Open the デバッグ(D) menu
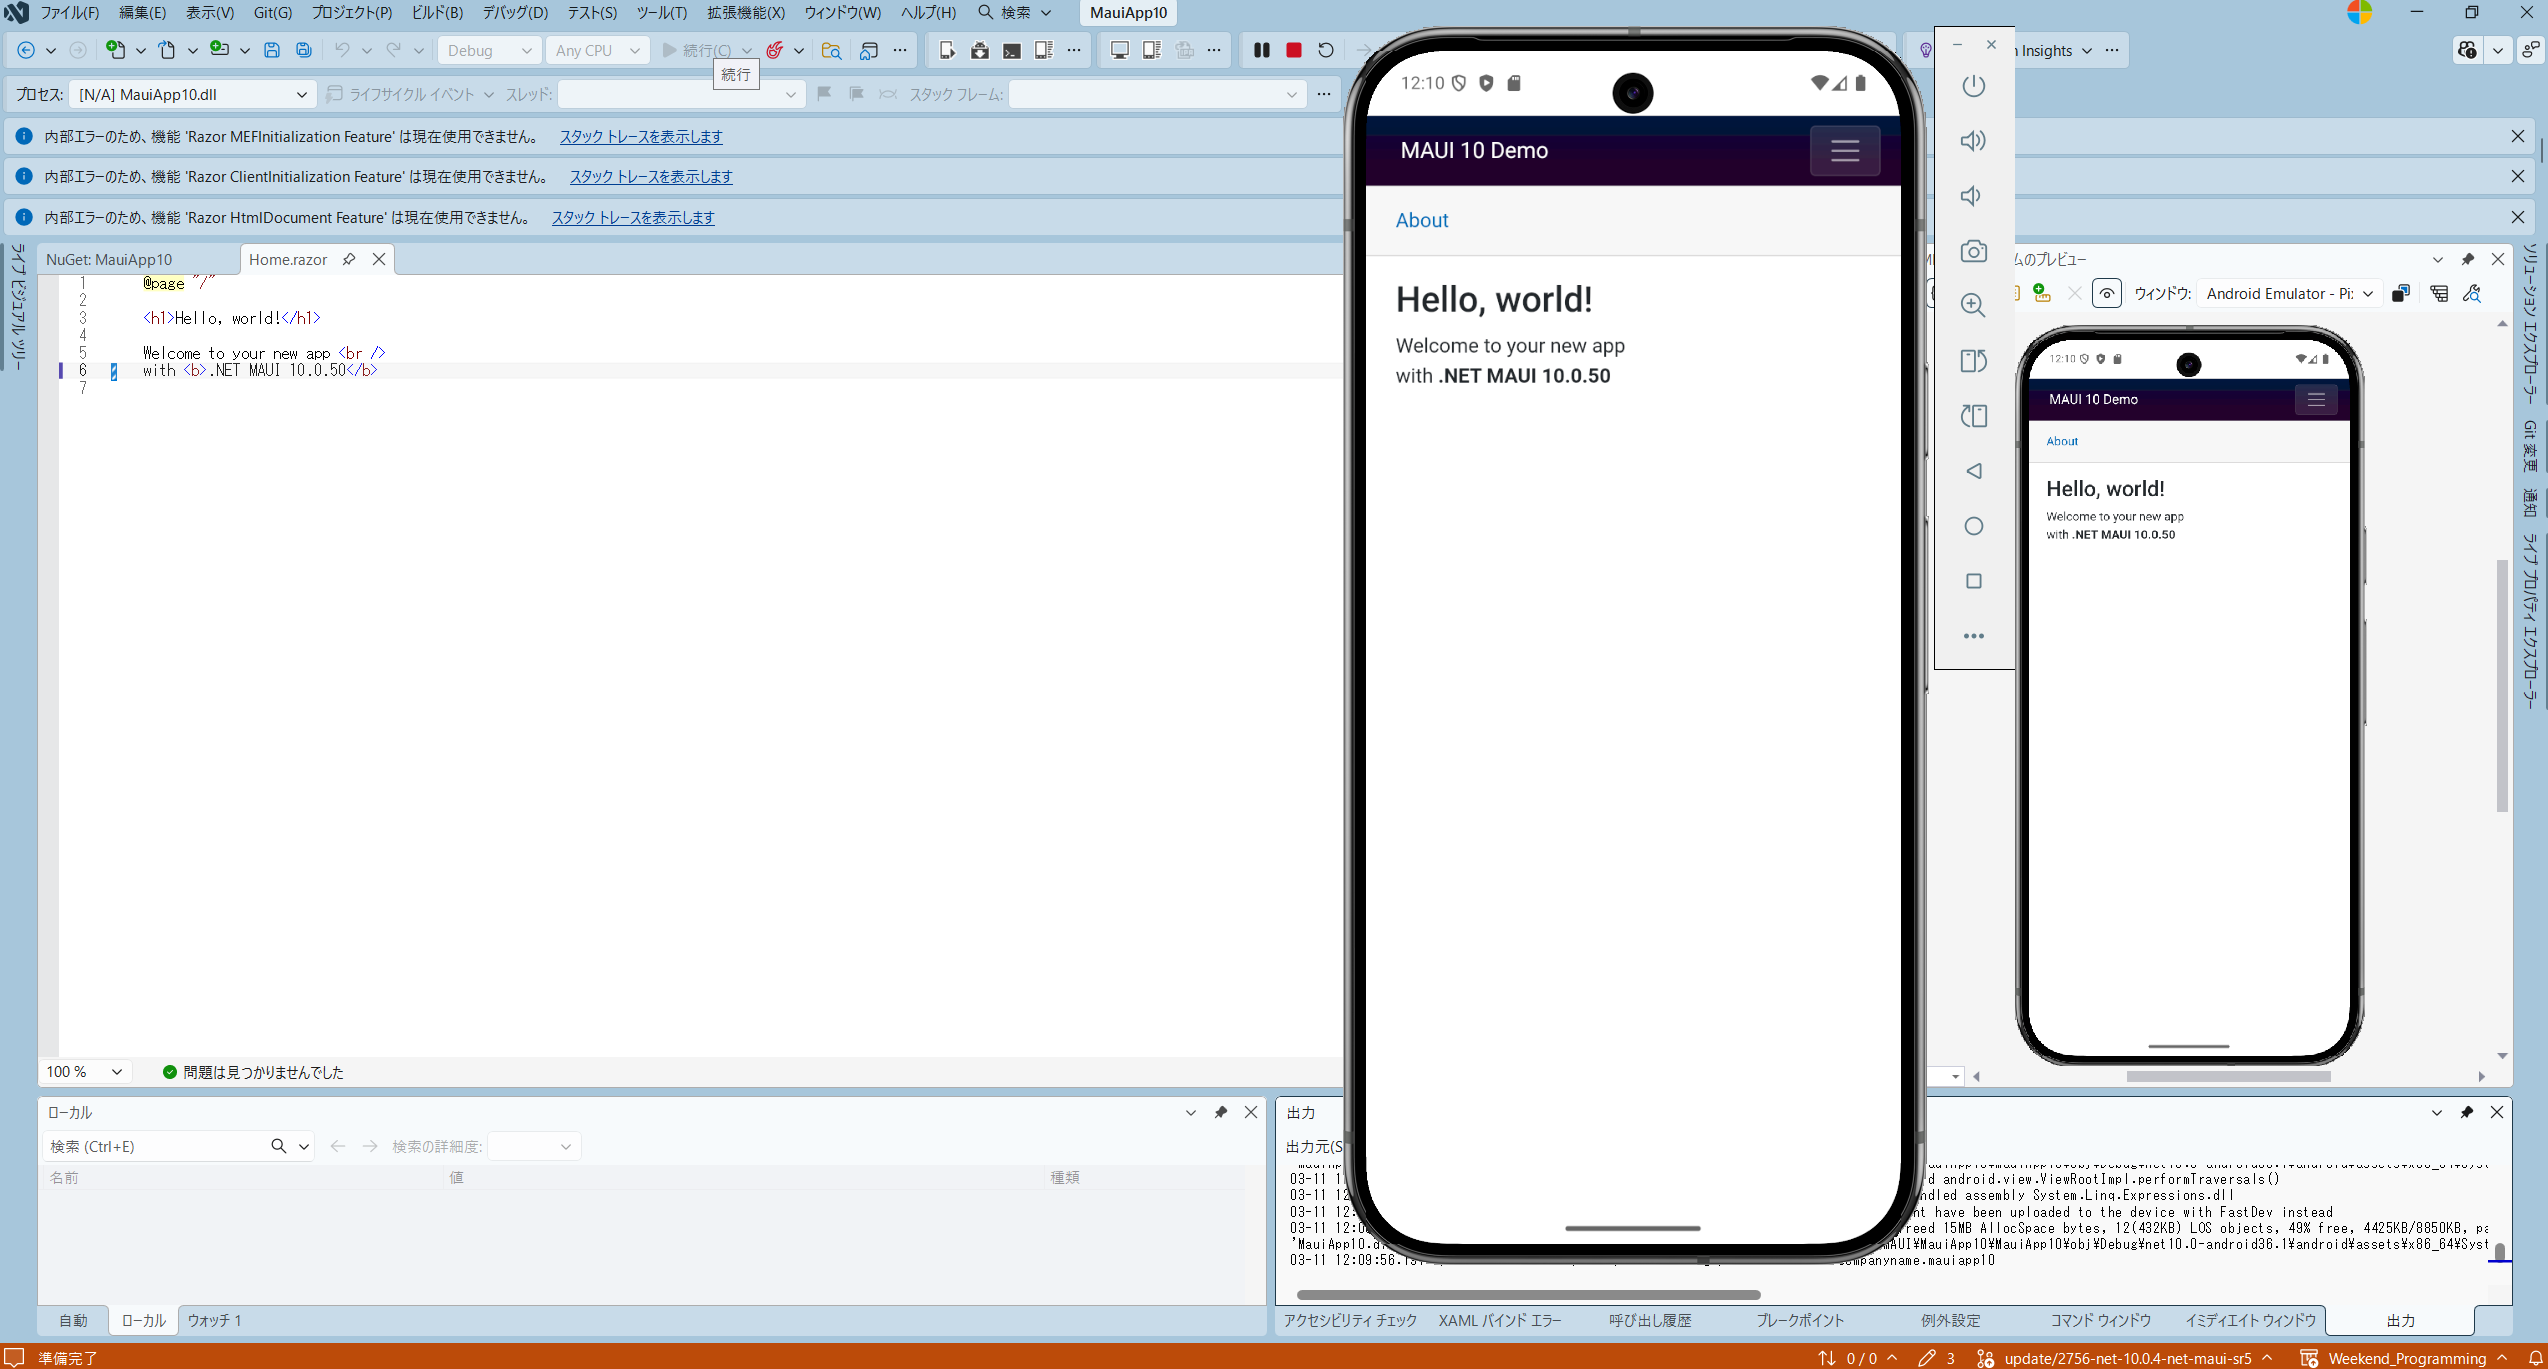 tap(515, 13)
